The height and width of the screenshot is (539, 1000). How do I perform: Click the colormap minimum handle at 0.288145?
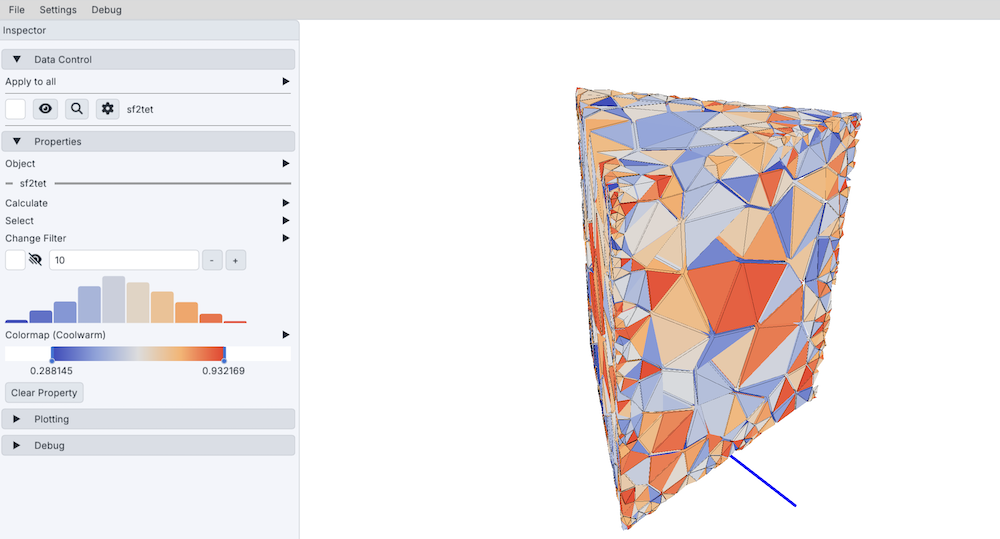pyautogui.click(x=52, y=360)
